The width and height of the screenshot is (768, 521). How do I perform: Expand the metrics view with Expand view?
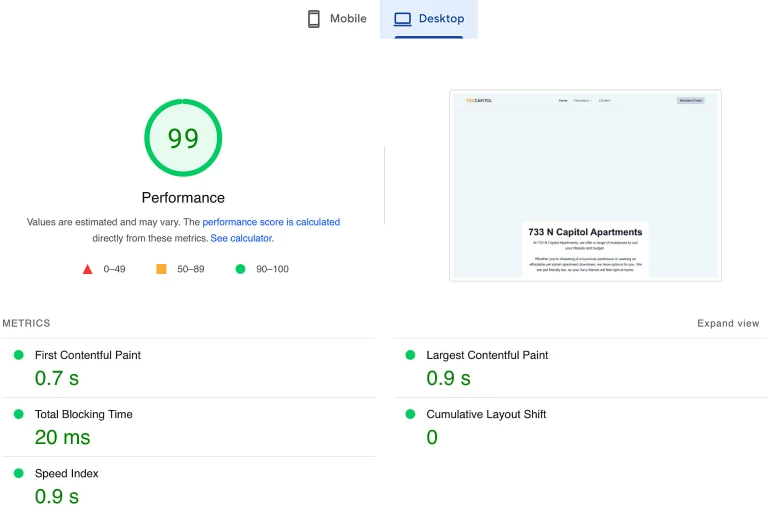728,323
